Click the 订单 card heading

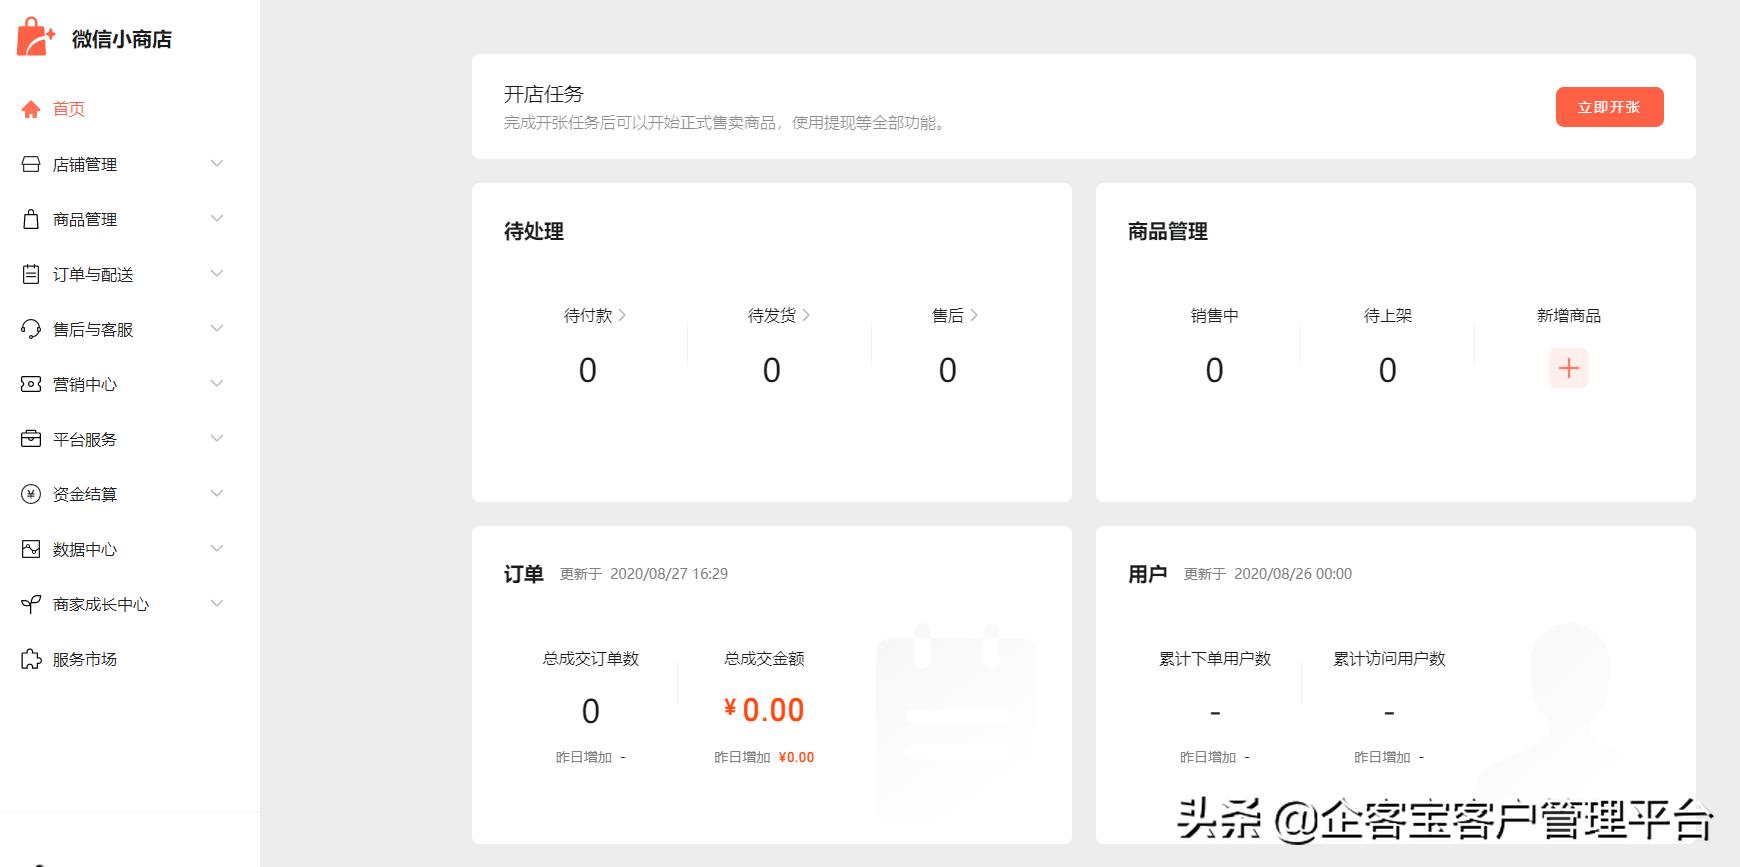click(524, 574)
